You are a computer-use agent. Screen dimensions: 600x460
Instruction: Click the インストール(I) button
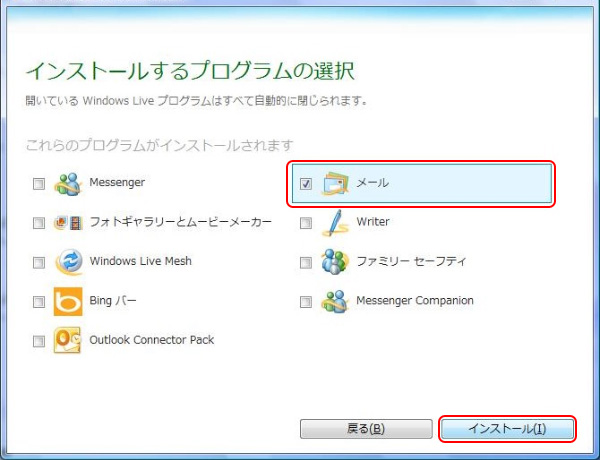[507, 429]
